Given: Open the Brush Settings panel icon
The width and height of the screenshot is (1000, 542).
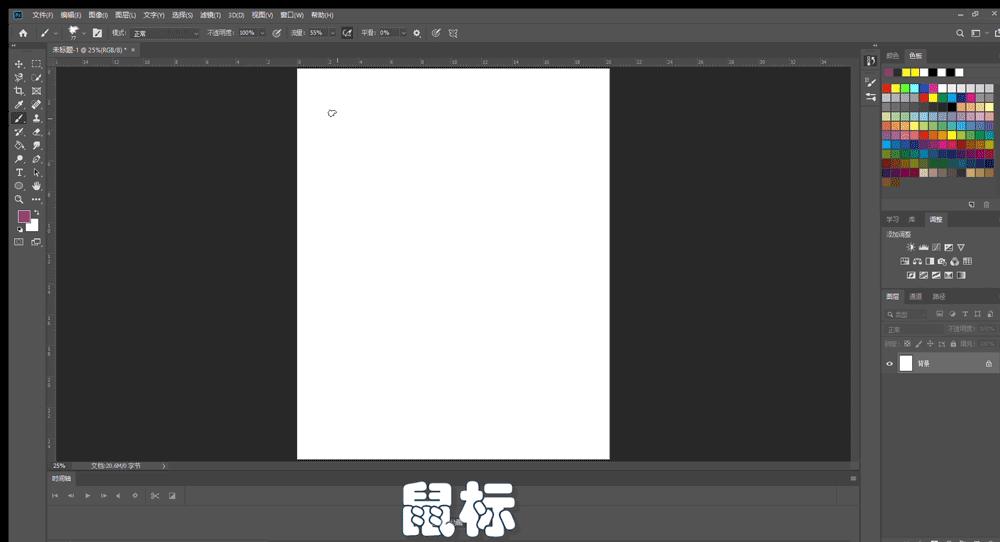Looking at the screenshot, I should (x=871, y=82).
